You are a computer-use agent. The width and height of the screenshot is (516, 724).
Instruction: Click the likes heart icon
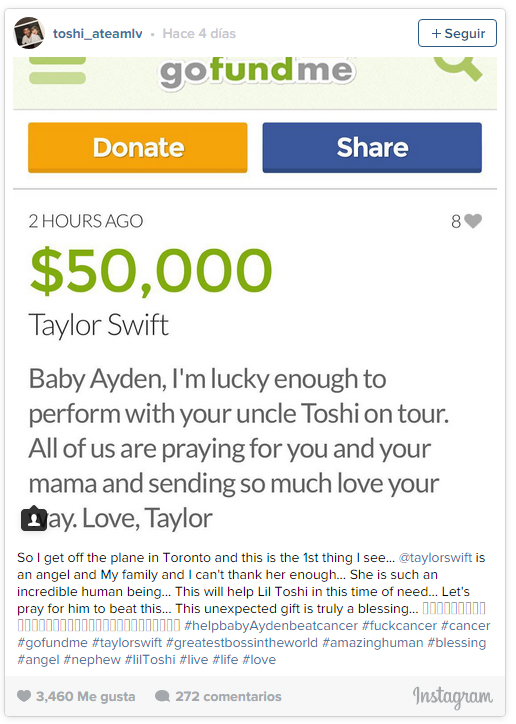pos(24,695)
